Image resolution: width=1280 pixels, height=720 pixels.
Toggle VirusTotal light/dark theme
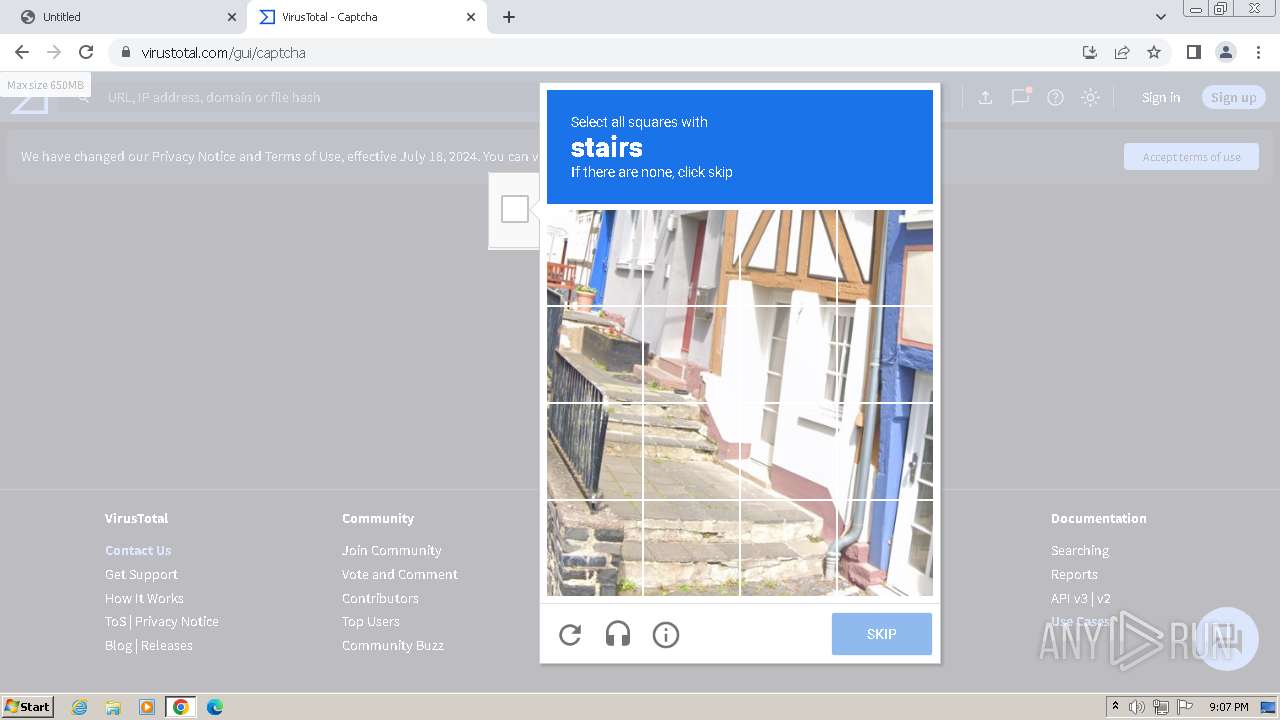(1091, 97)
